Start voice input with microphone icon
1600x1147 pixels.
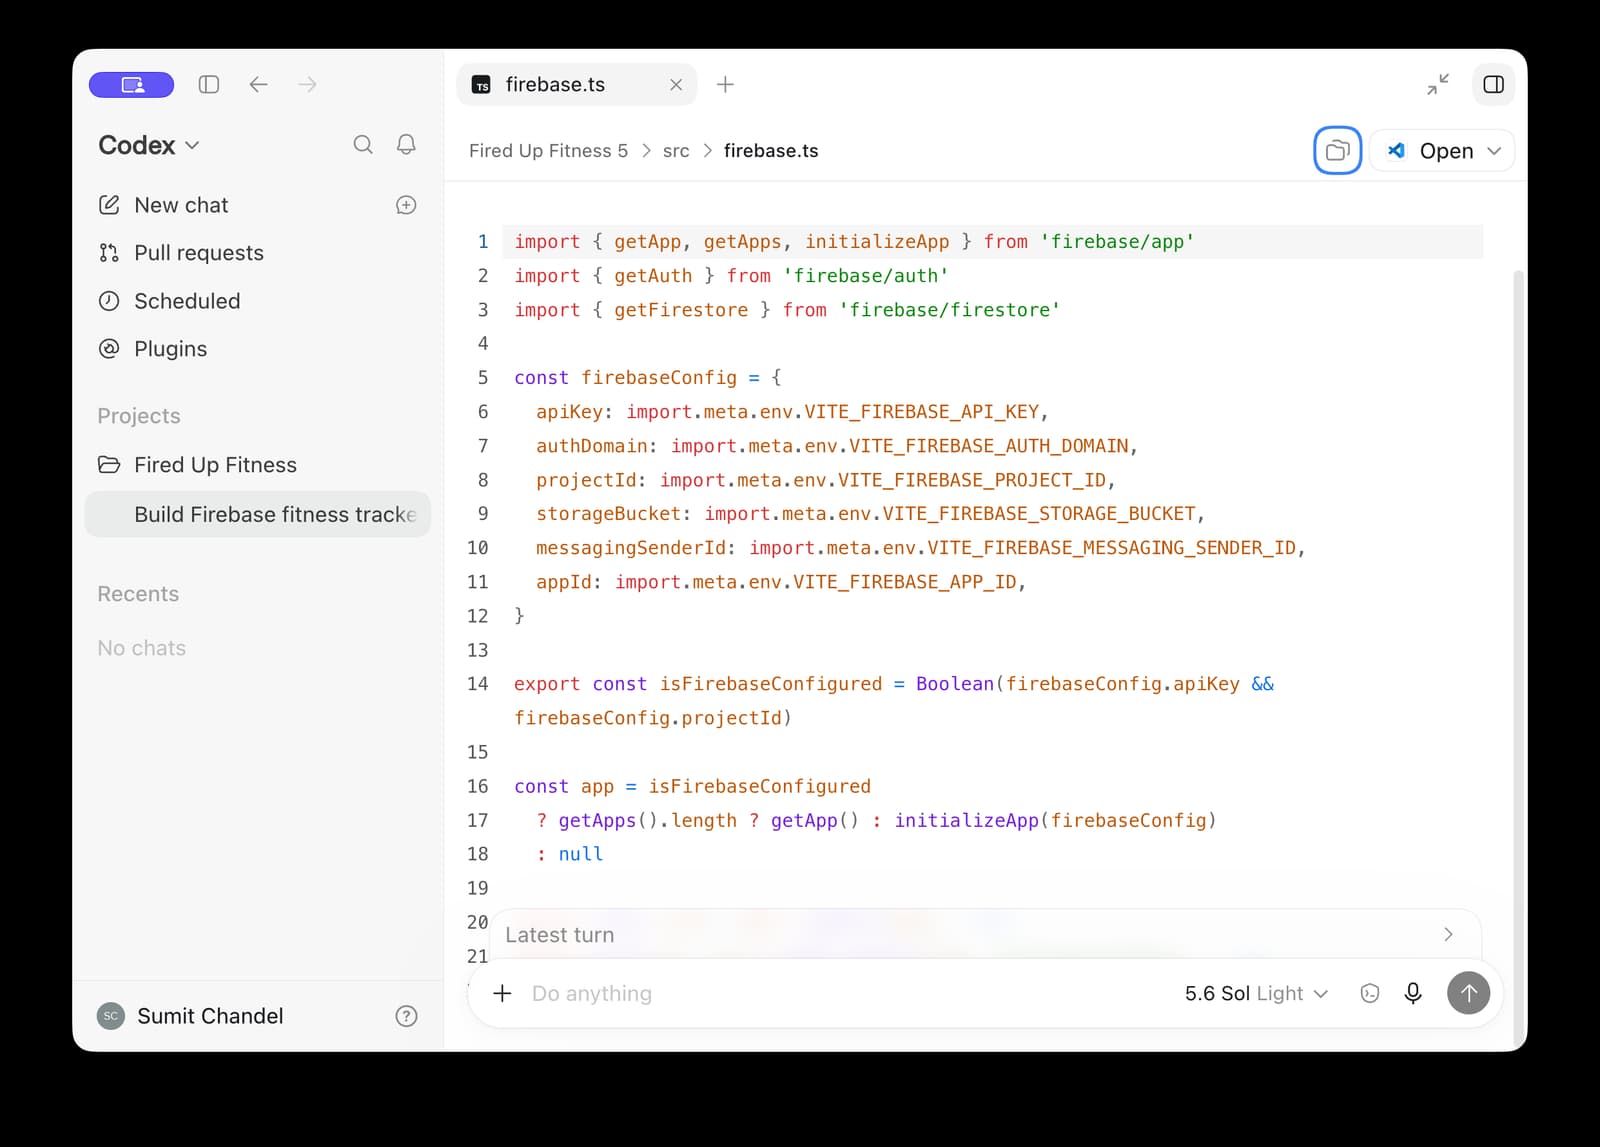(x=1413, y=993)
